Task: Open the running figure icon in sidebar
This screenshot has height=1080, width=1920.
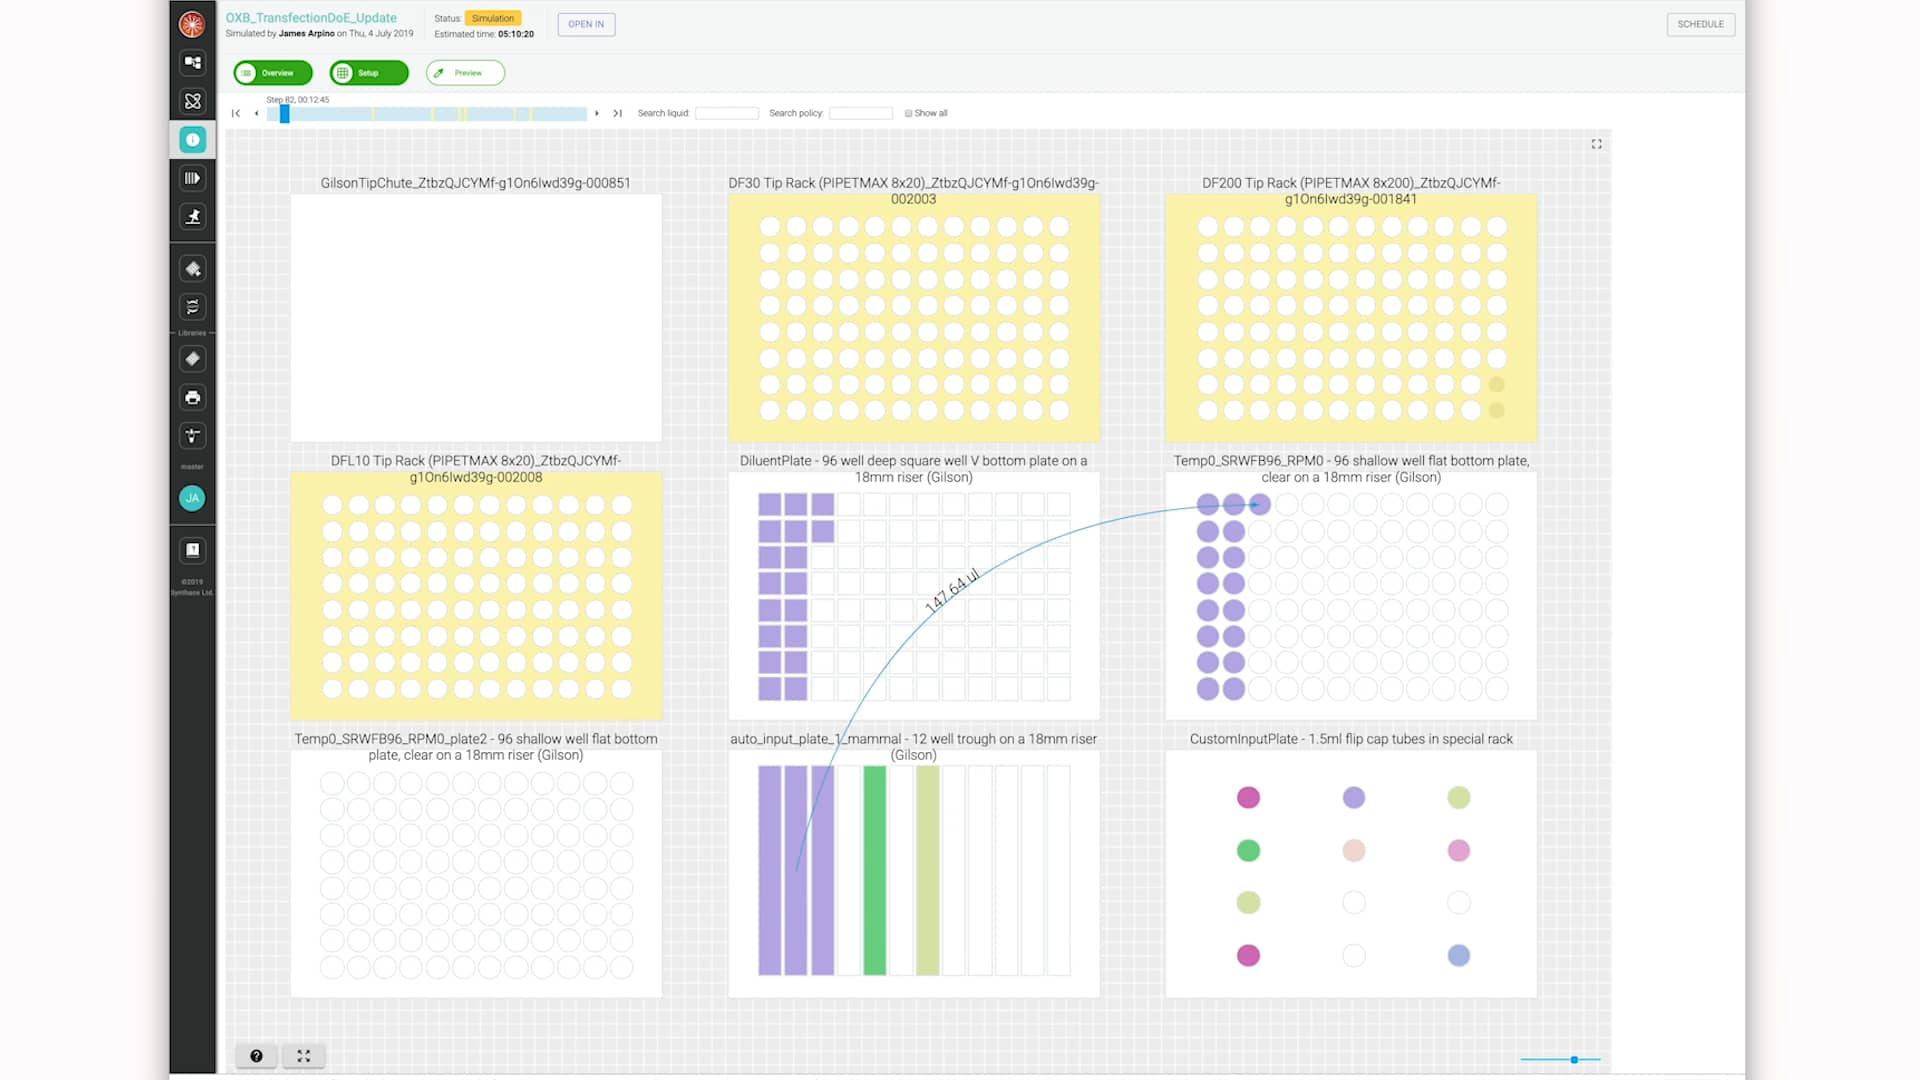Action: pos(193,217)
